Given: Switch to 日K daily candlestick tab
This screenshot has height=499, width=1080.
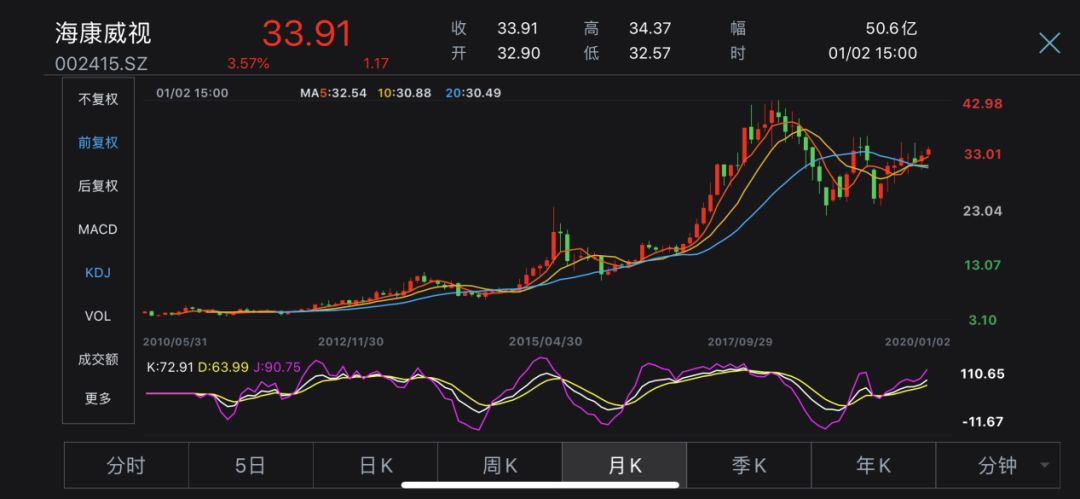Looking at the screenshot, I should [375, 465].
